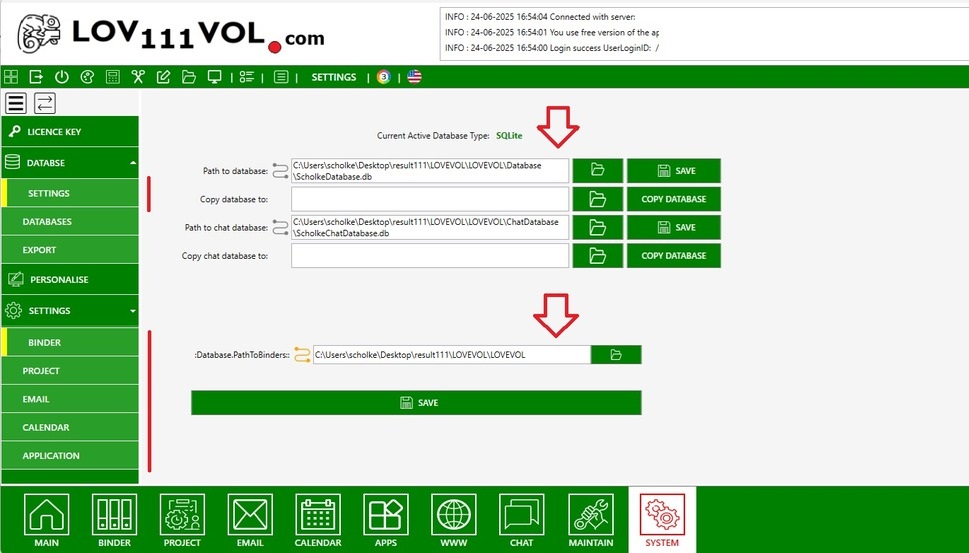Expand the SETTINGS sidebar section arrow
The height and width of the screenshot is (553, 969).
133,311
